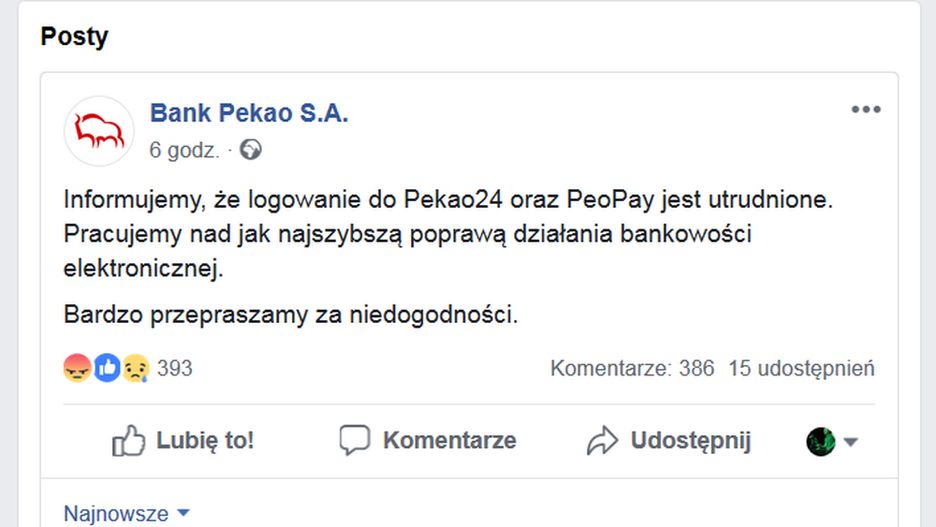Viewport: 936px width, 527px height.
Task: Click the globe public audience icon
Action: coord(250,150)
